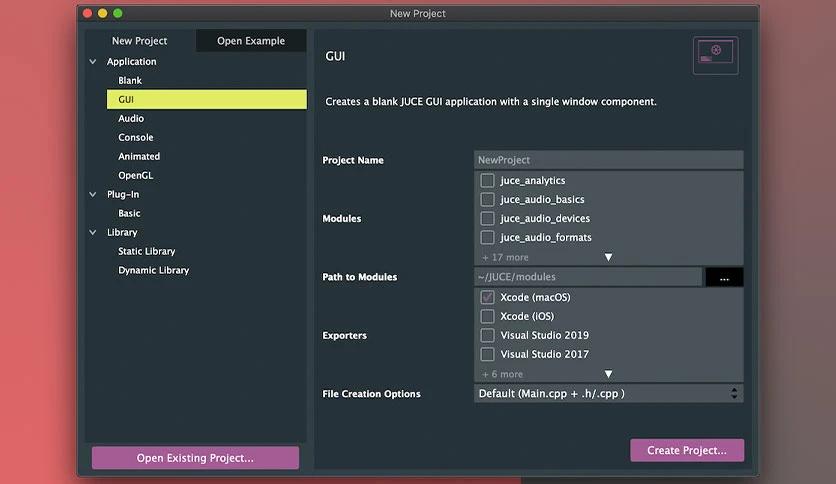
Task: Collapse the Plug-In tree section
Action: (93, 195)
